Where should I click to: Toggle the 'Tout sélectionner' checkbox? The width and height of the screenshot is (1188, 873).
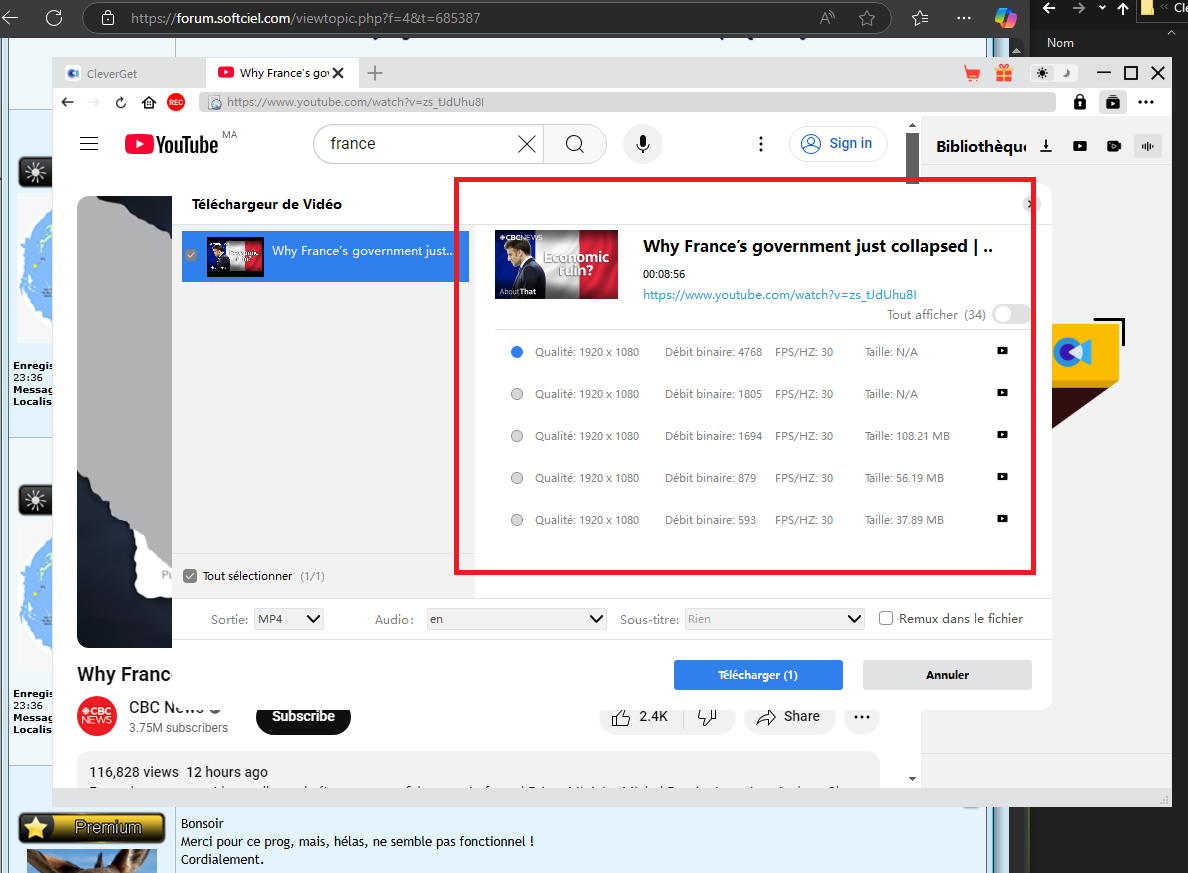[x=190, y=576]
